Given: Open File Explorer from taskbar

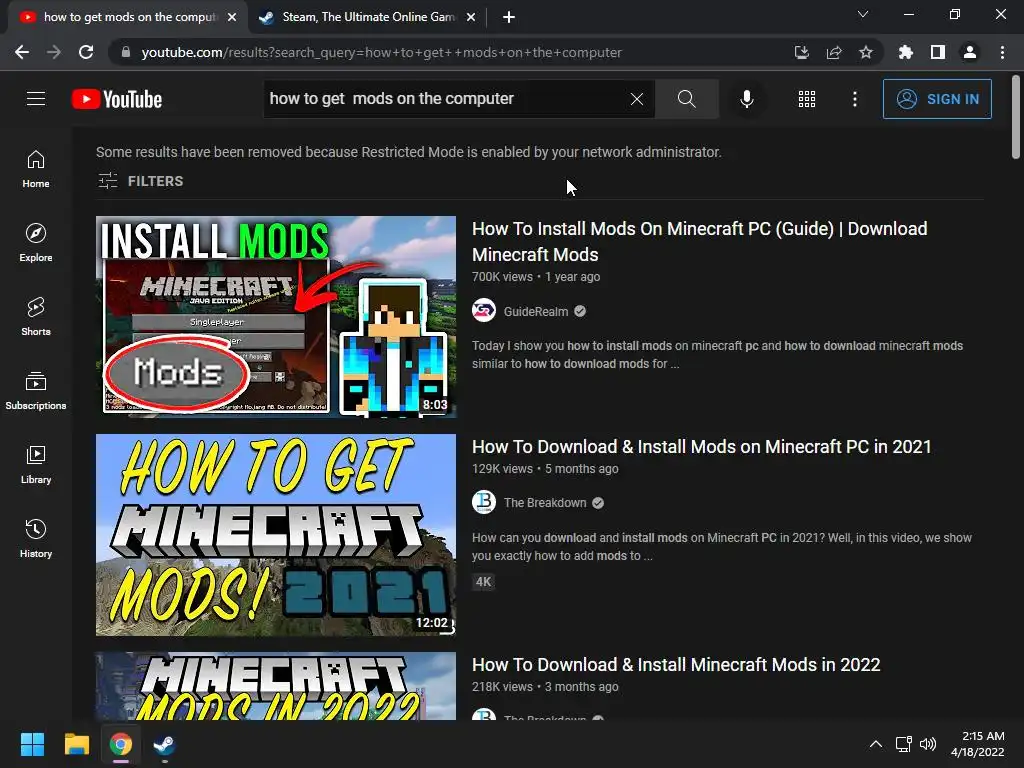Looking at the screenshot, I should [x=76, y=744].
